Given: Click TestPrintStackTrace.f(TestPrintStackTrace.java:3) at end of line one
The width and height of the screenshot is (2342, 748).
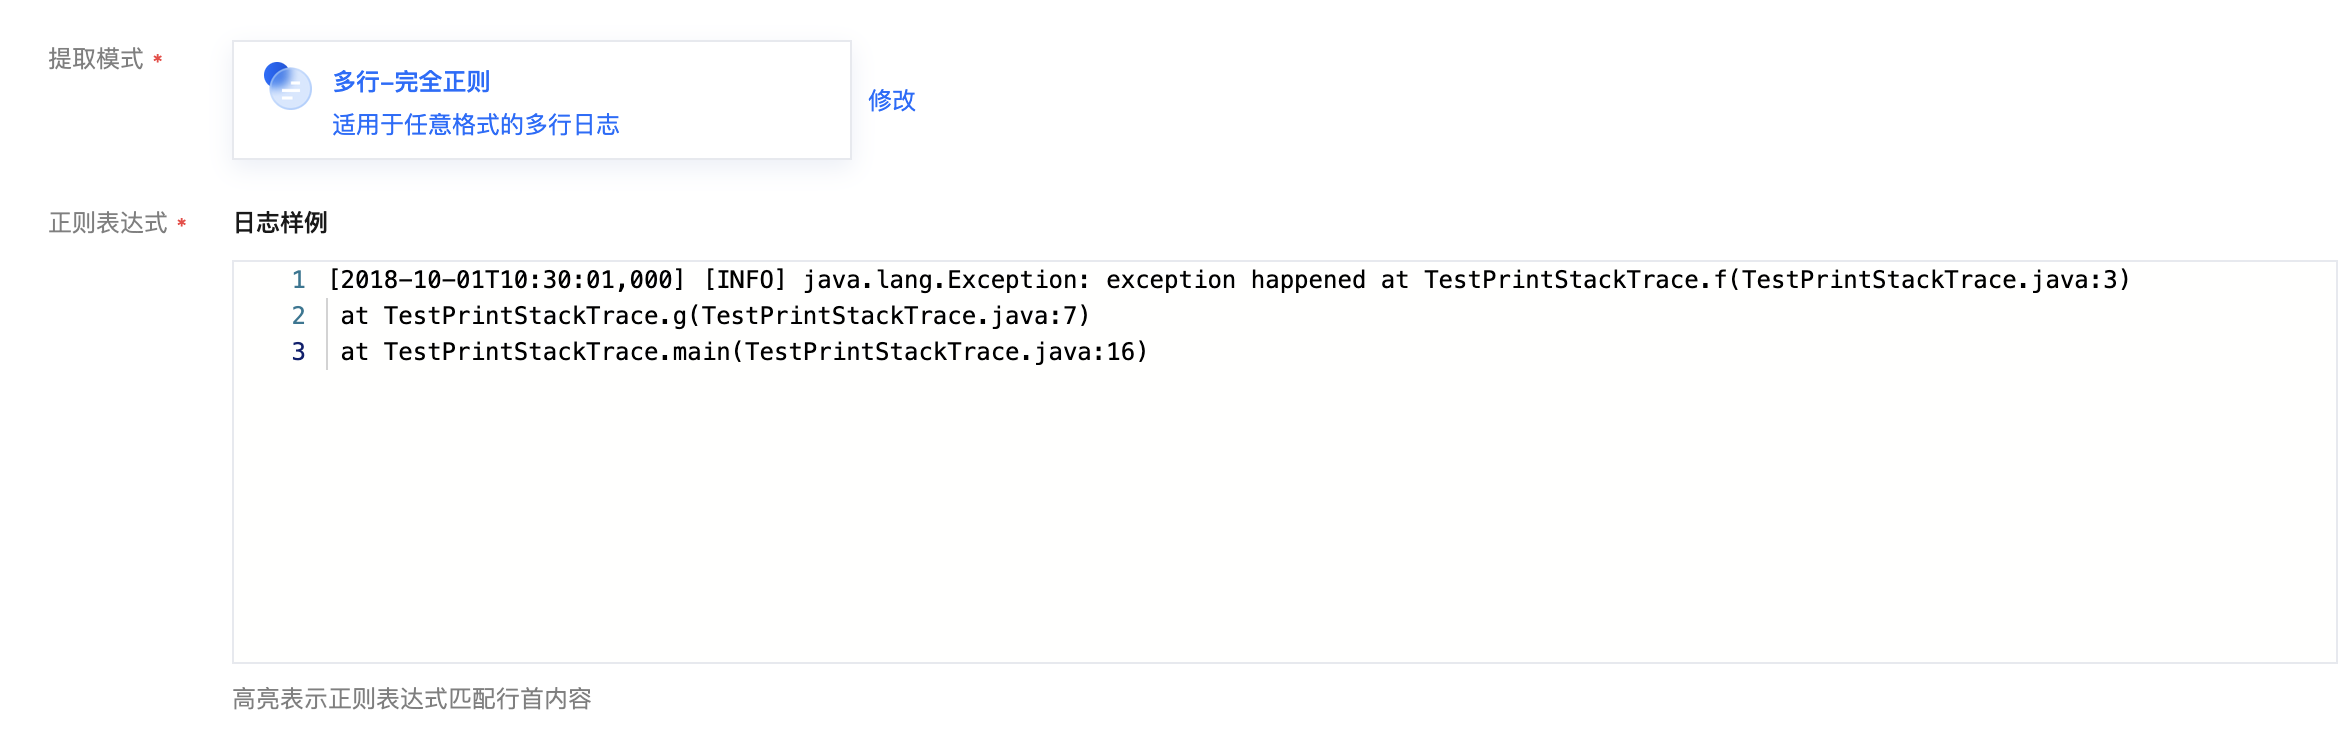Looking at the screenshot, I should (x=1776, y=280).
